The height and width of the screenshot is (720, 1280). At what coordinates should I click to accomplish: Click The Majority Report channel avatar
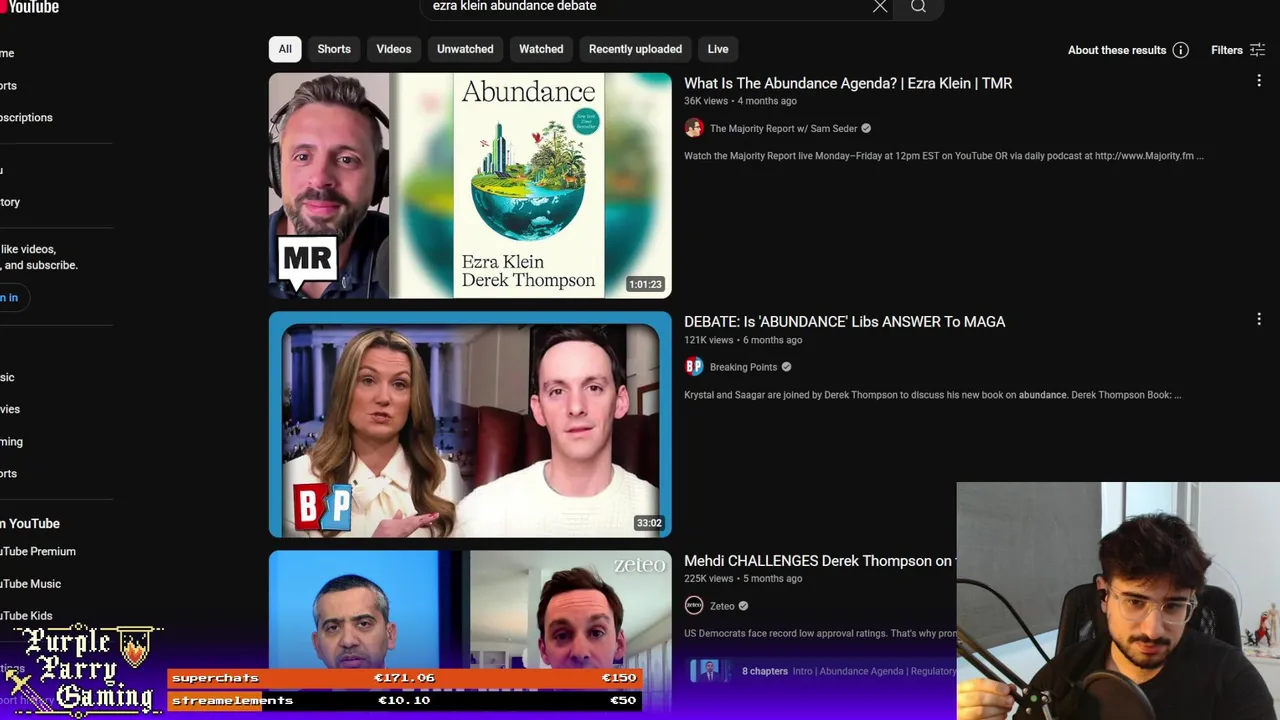(x=694, y=128)
